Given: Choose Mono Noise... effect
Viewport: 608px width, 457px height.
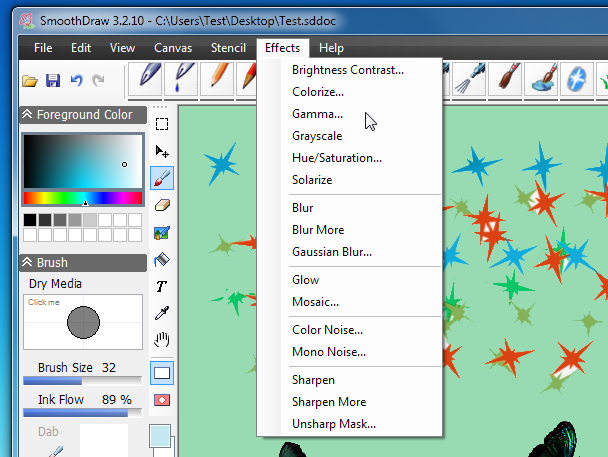Looking at the screenshot, I should click(x=329, y=352).
